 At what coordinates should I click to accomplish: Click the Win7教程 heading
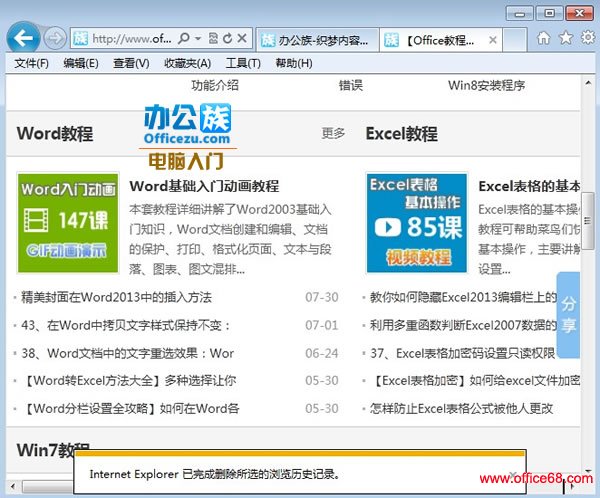(53, 450)
